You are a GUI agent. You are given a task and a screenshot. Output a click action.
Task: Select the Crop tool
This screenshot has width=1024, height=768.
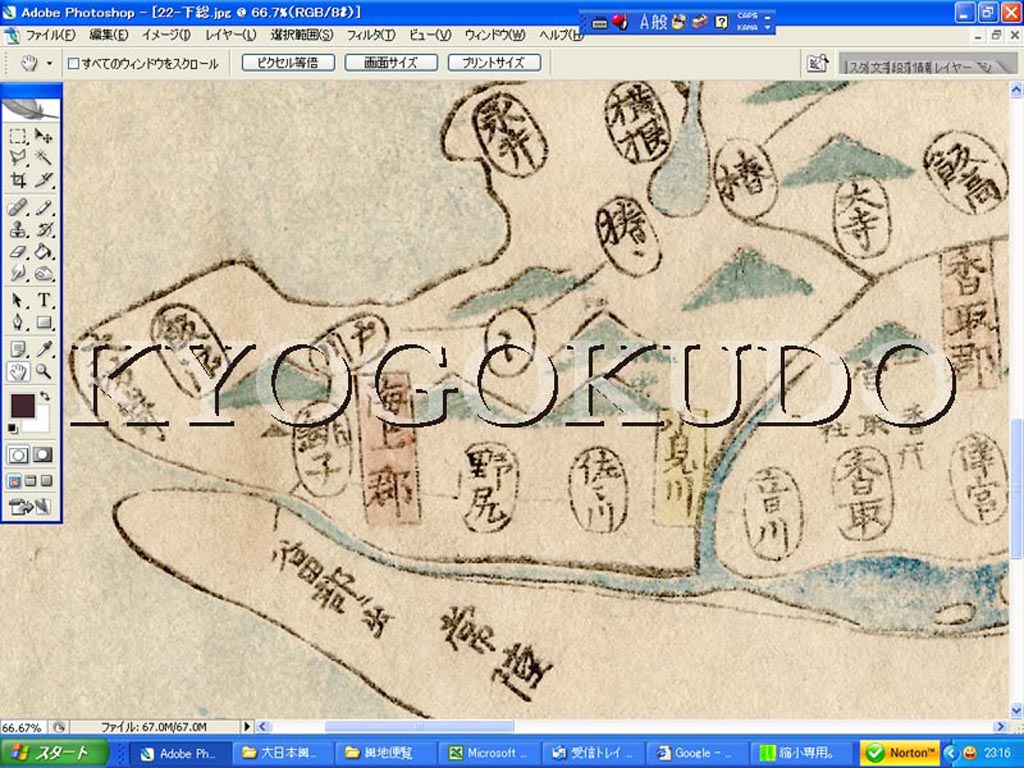coord(18,179)
